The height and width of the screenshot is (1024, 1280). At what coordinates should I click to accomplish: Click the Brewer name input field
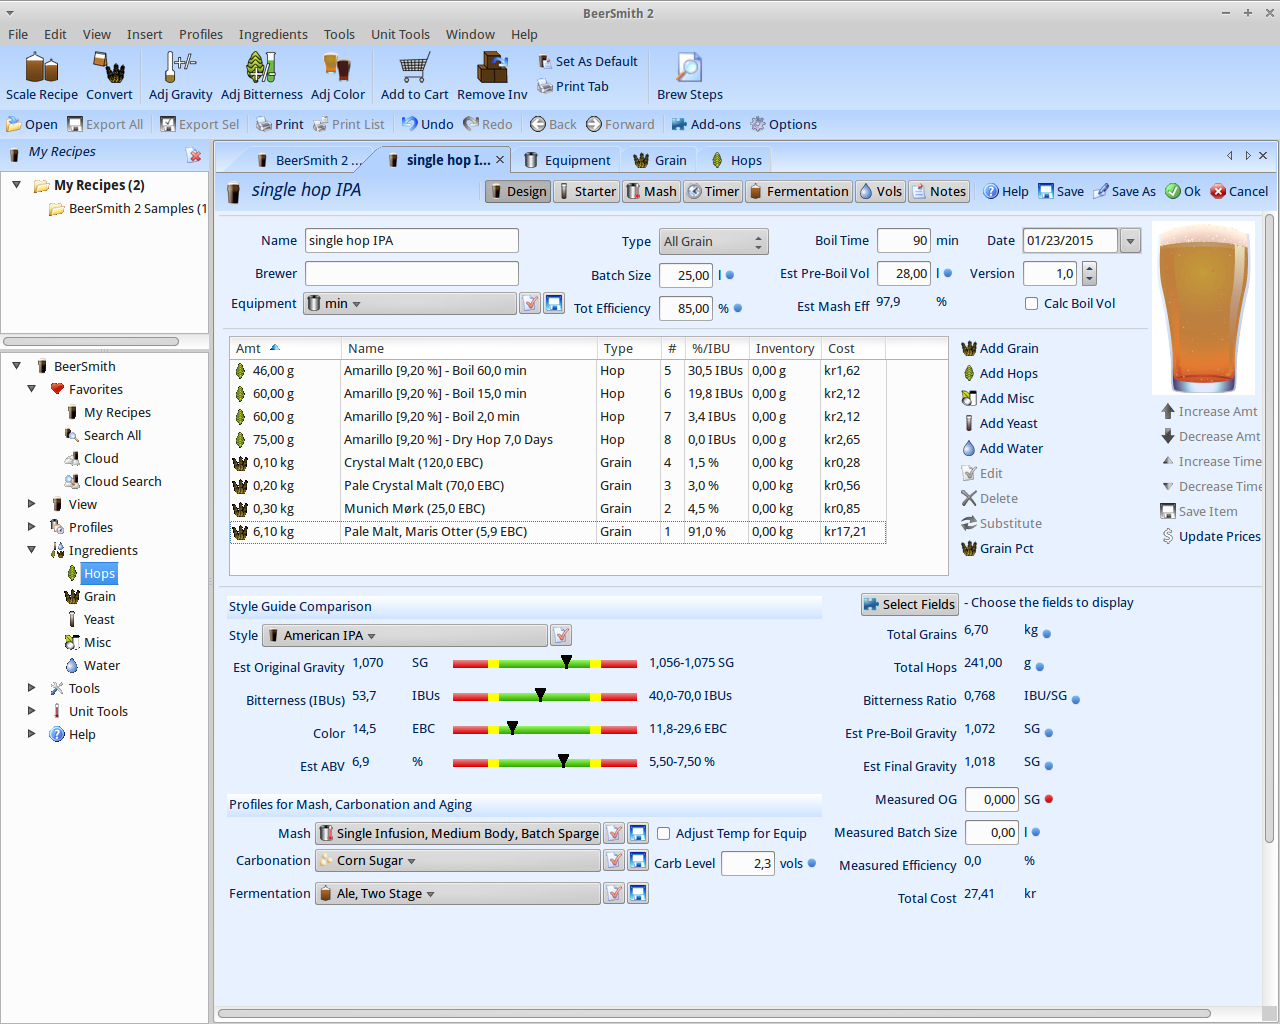(412, 273)
